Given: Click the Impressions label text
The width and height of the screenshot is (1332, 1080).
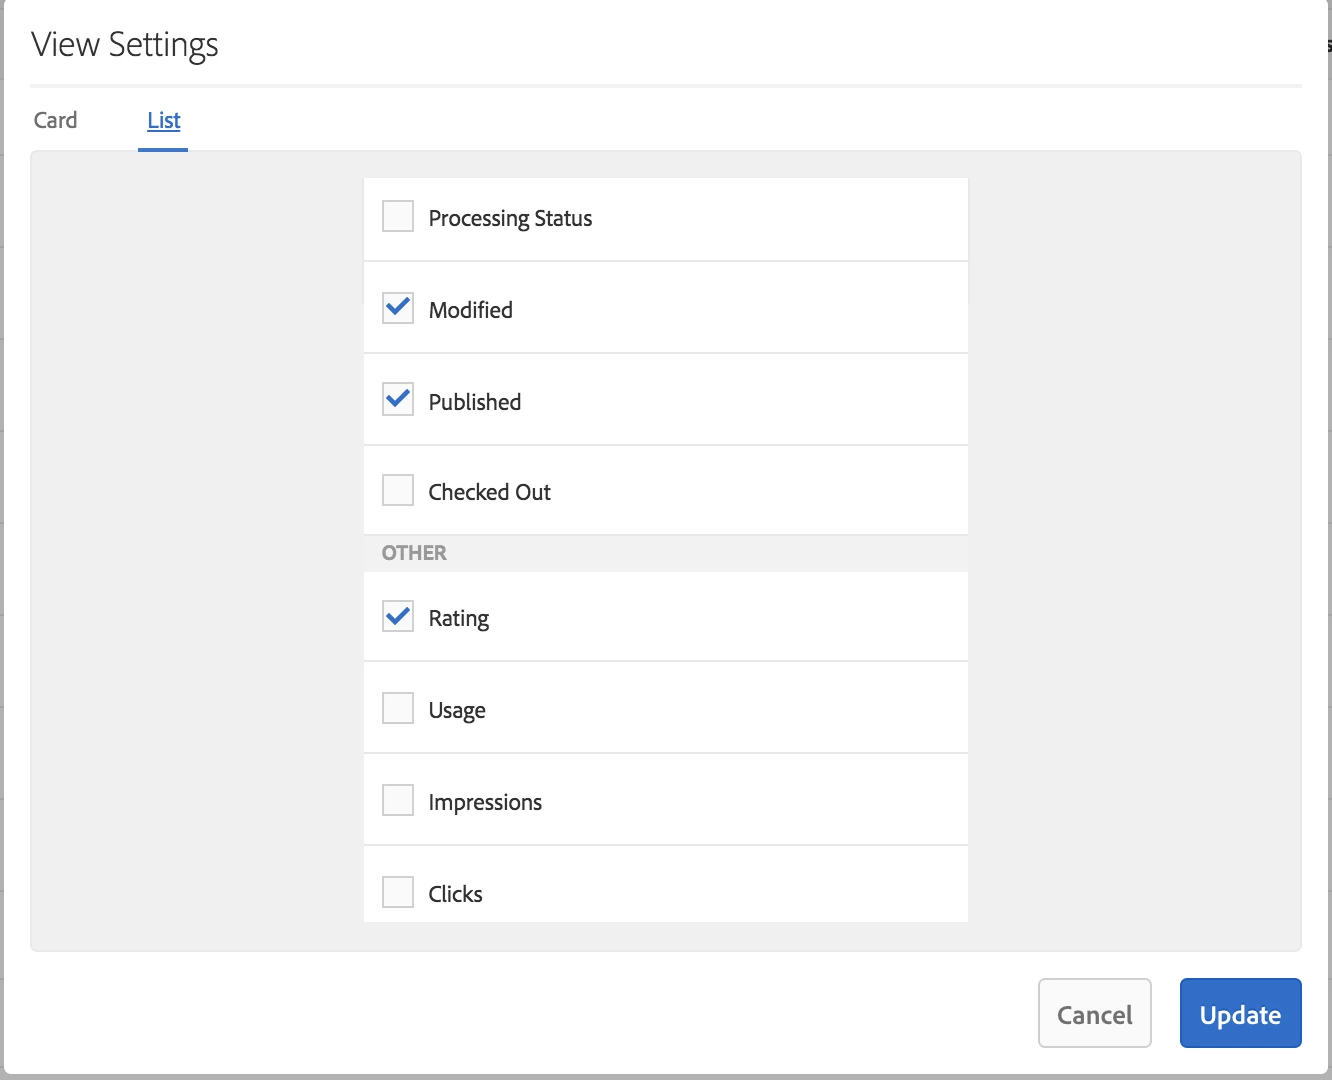Looking at the screenshot, I should tap(485, 802).
